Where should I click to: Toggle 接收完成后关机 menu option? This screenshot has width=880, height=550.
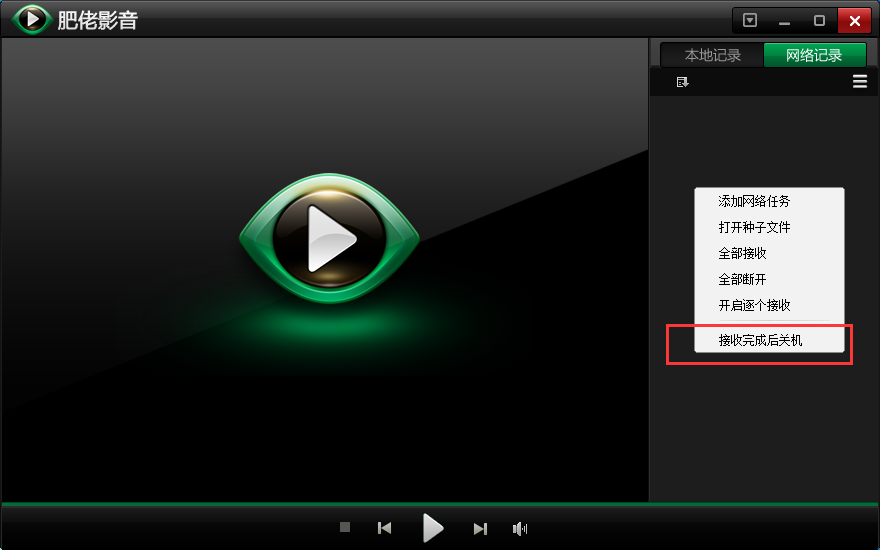click(x=769, y=340)
